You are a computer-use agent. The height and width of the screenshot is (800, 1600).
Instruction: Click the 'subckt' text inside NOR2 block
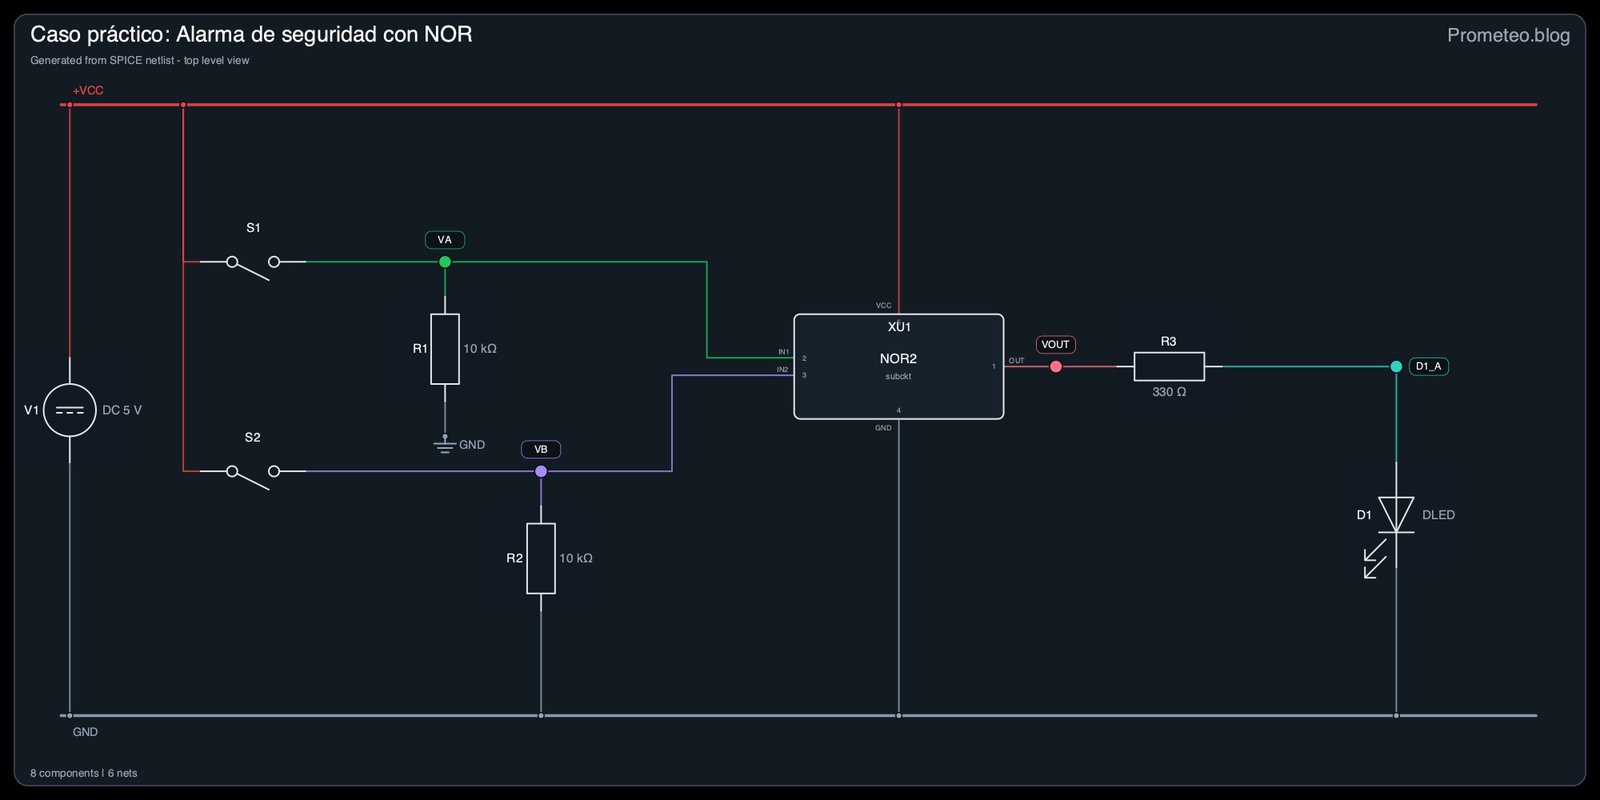pos(898,376)
